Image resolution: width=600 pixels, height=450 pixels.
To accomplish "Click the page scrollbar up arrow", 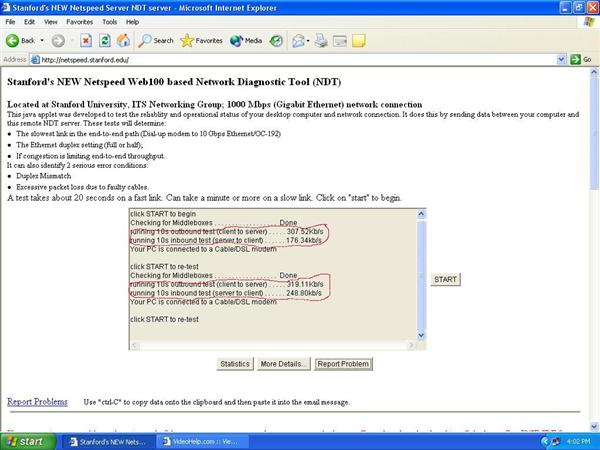I will tap(594, 72).
